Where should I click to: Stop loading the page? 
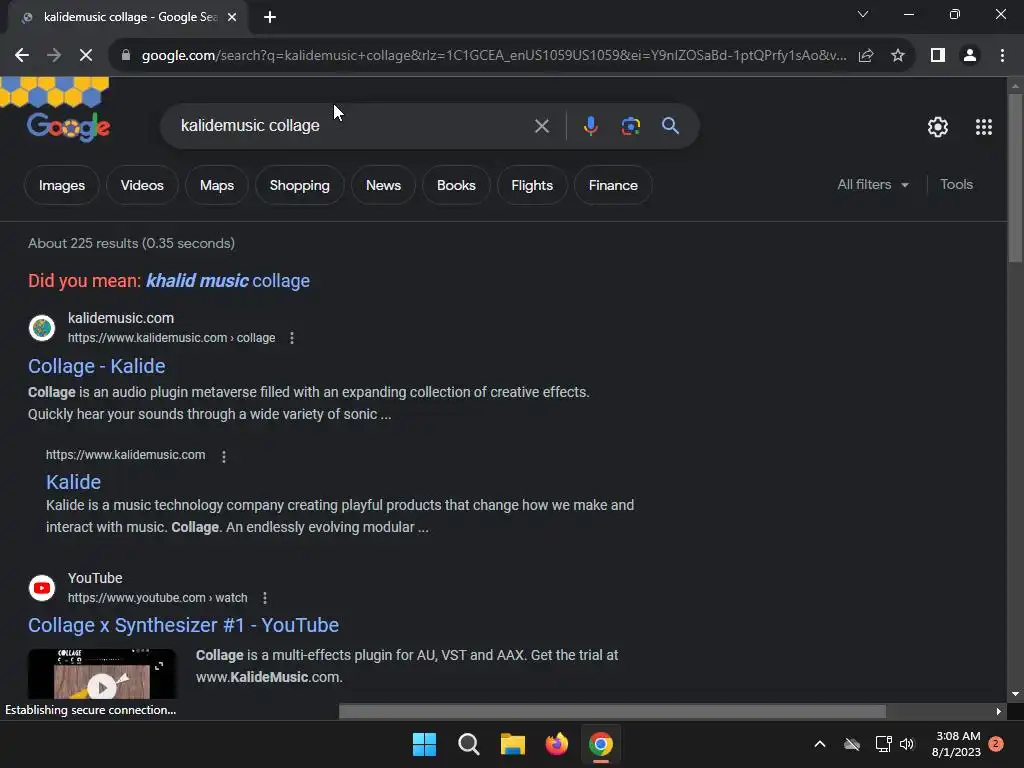tap(86, 56)
